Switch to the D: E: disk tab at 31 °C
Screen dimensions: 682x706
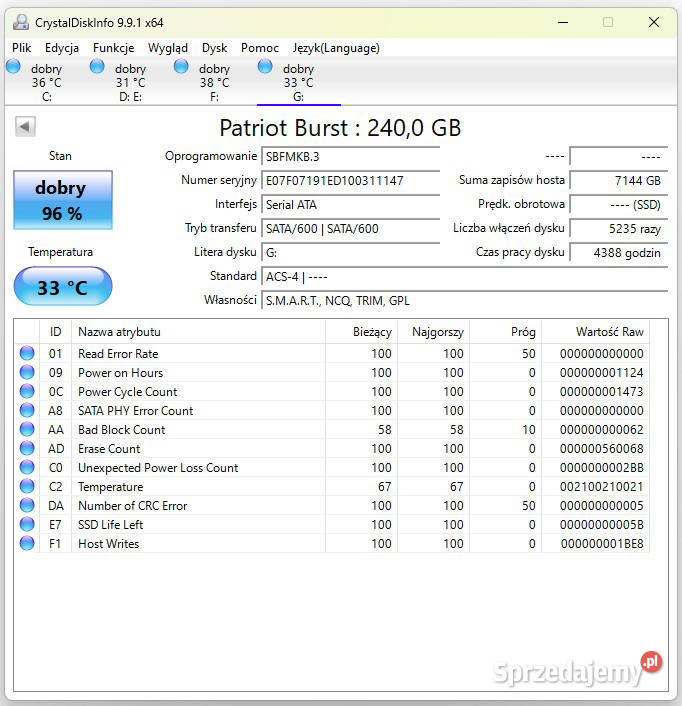tap(131, 82)
